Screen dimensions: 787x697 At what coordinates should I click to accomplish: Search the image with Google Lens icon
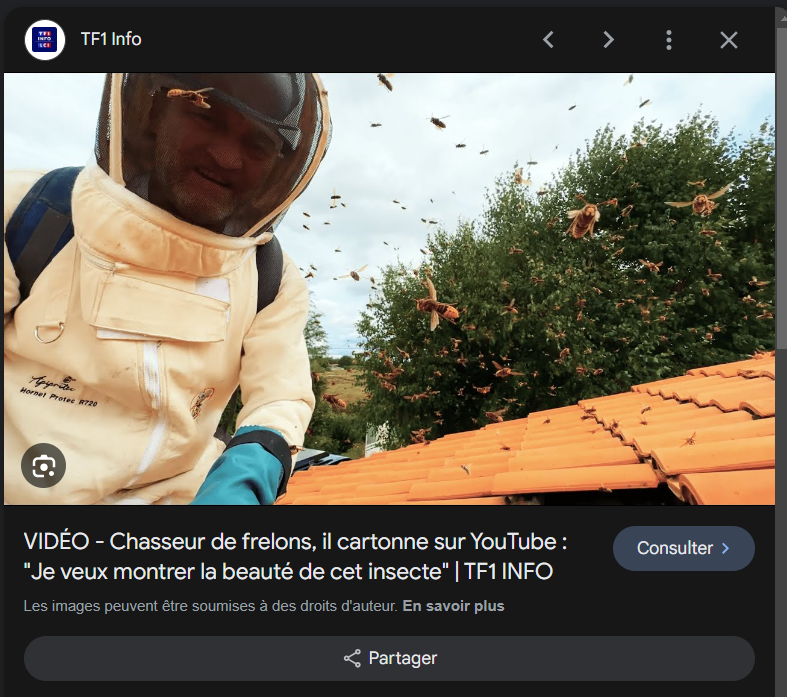click(x=44, y=465)
